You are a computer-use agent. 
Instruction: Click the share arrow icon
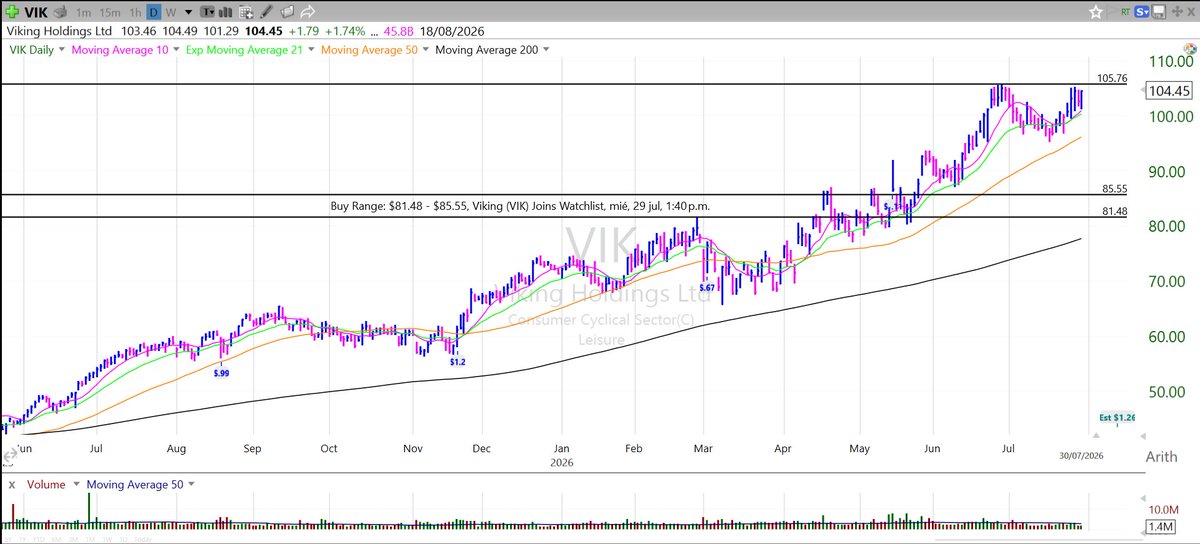(x=307, y=12)
